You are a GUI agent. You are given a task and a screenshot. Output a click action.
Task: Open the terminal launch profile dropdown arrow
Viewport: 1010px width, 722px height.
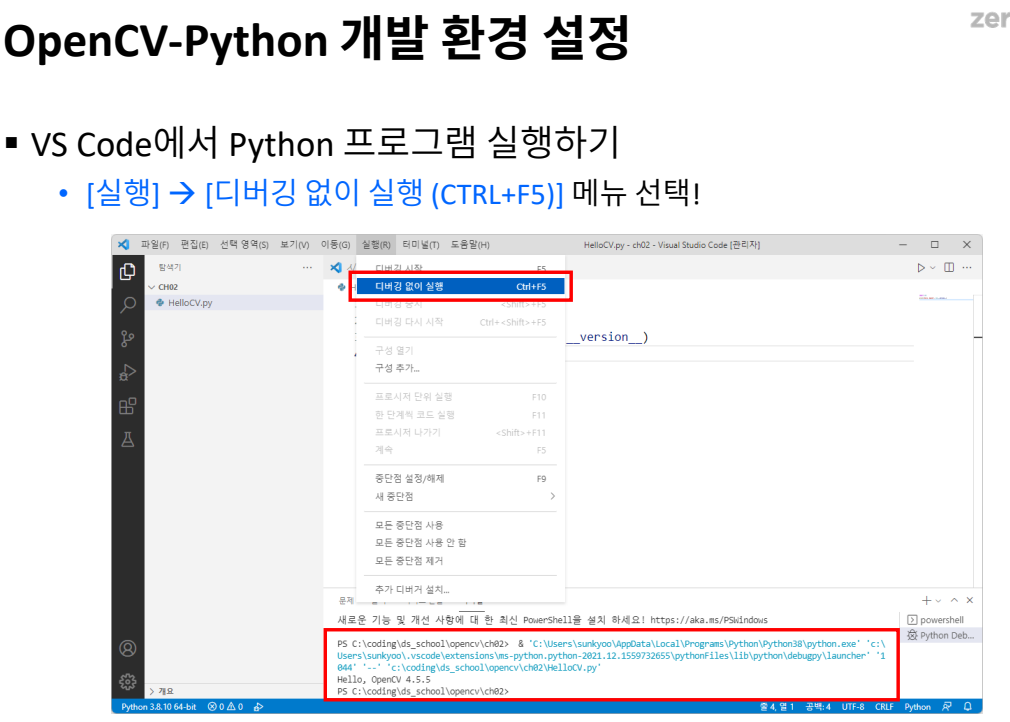coord(939,601)
